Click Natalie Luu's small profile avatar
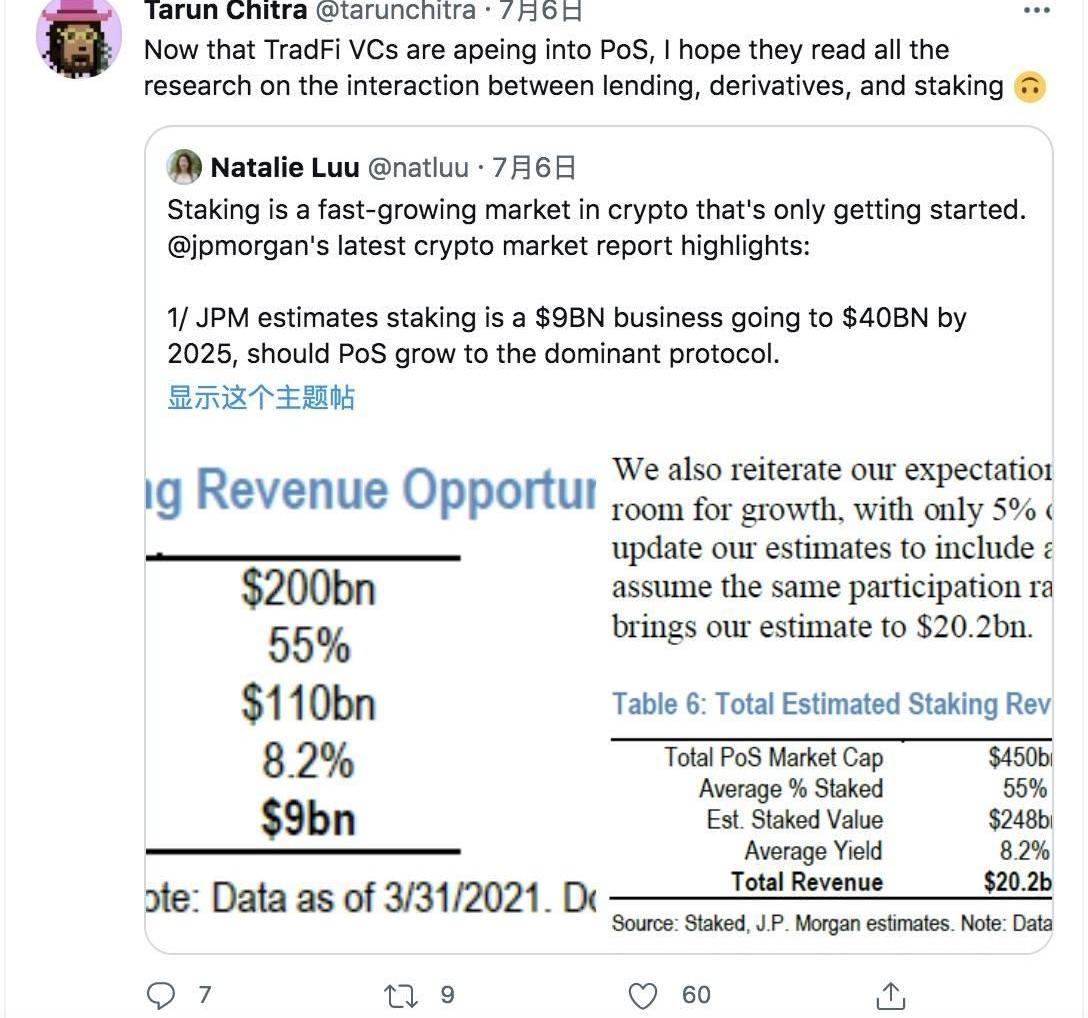The image size is (1088, 1018). 184,167
